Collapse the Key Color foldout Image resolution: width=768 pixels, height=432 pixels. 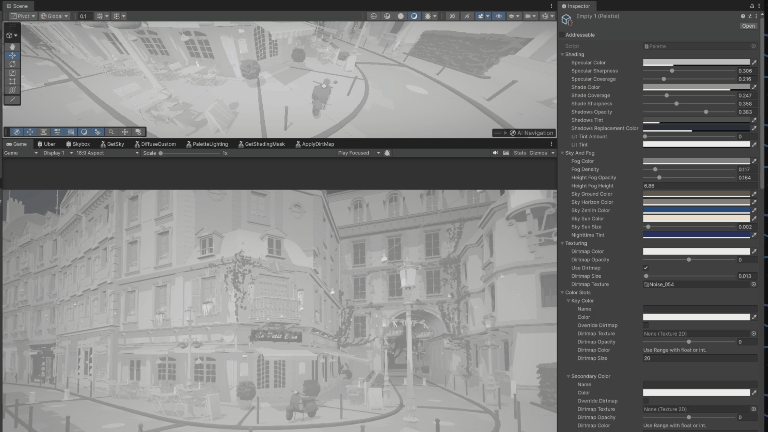coord(568,301)
